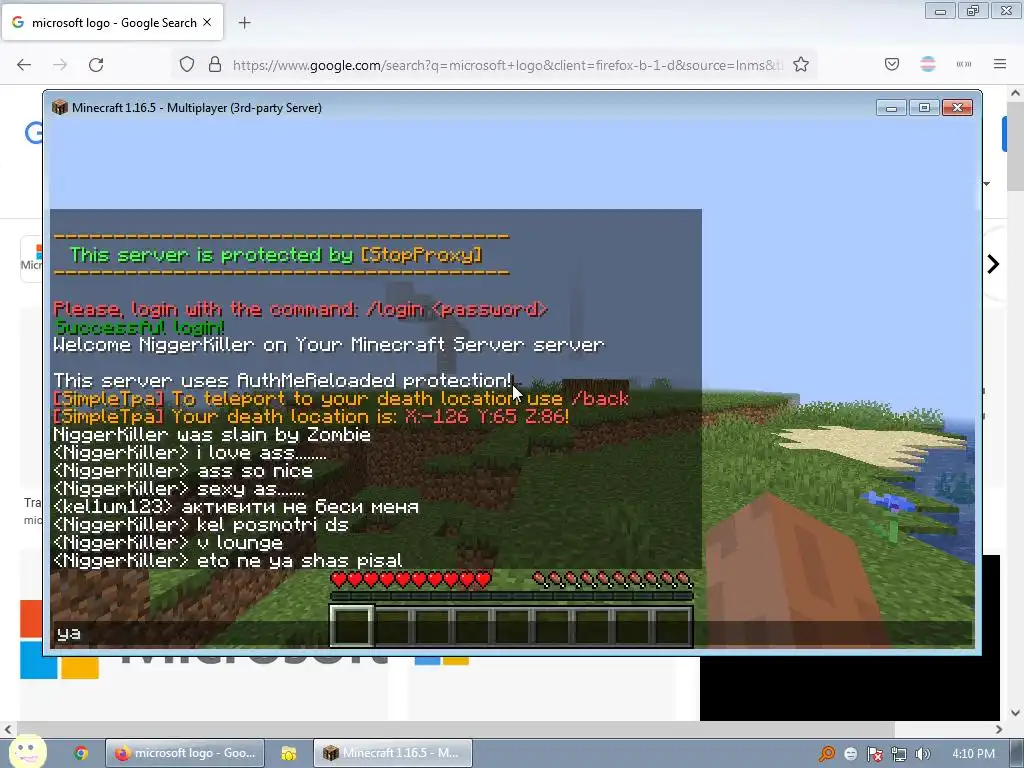Click extension icon beside the account avatar
Image resolution: width=1024 pixels, height=768 pixels.
(964, 64)
